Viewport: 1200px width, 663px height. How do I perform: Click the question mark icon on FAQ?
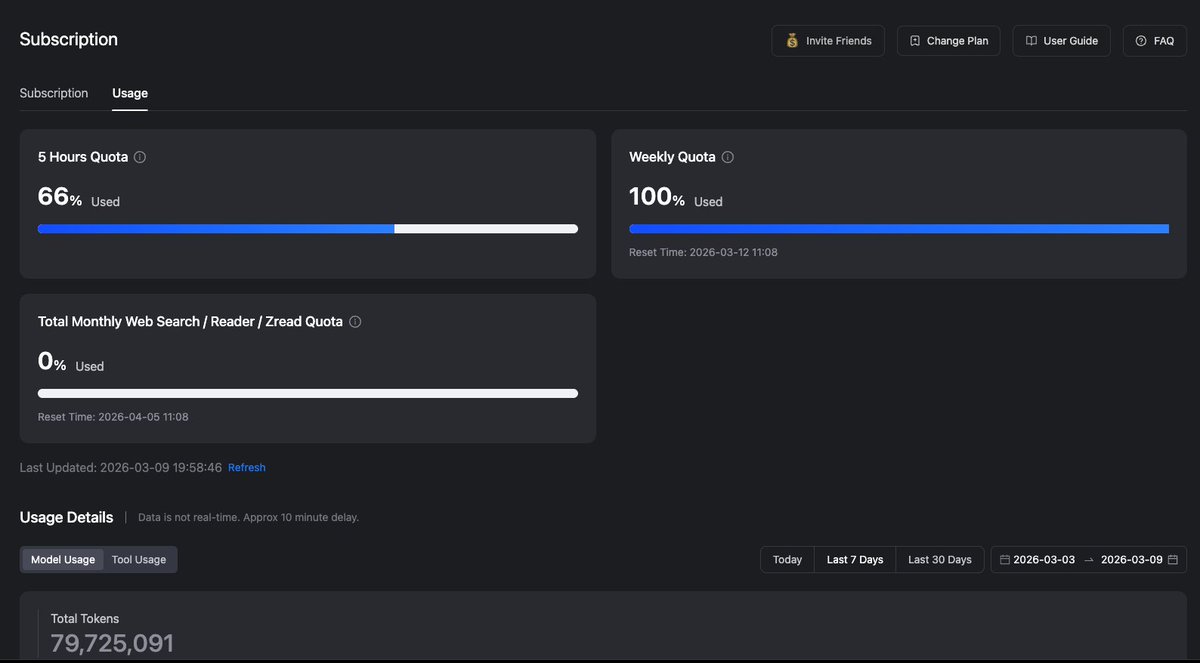[x=1141, y=41]
